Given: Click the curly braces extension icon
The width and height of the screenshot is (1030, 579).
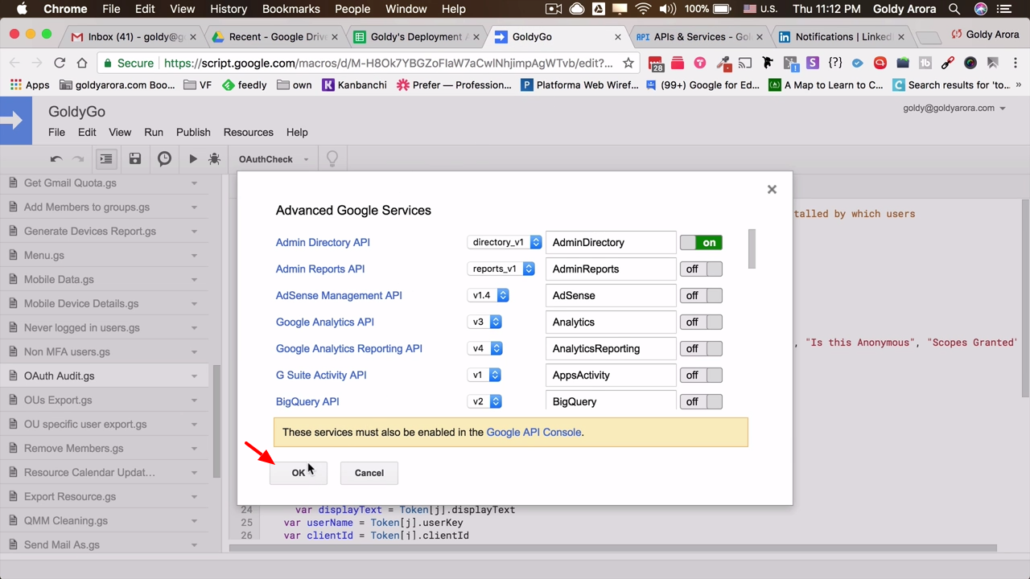Looking at the screenshot, I should 835,63.
